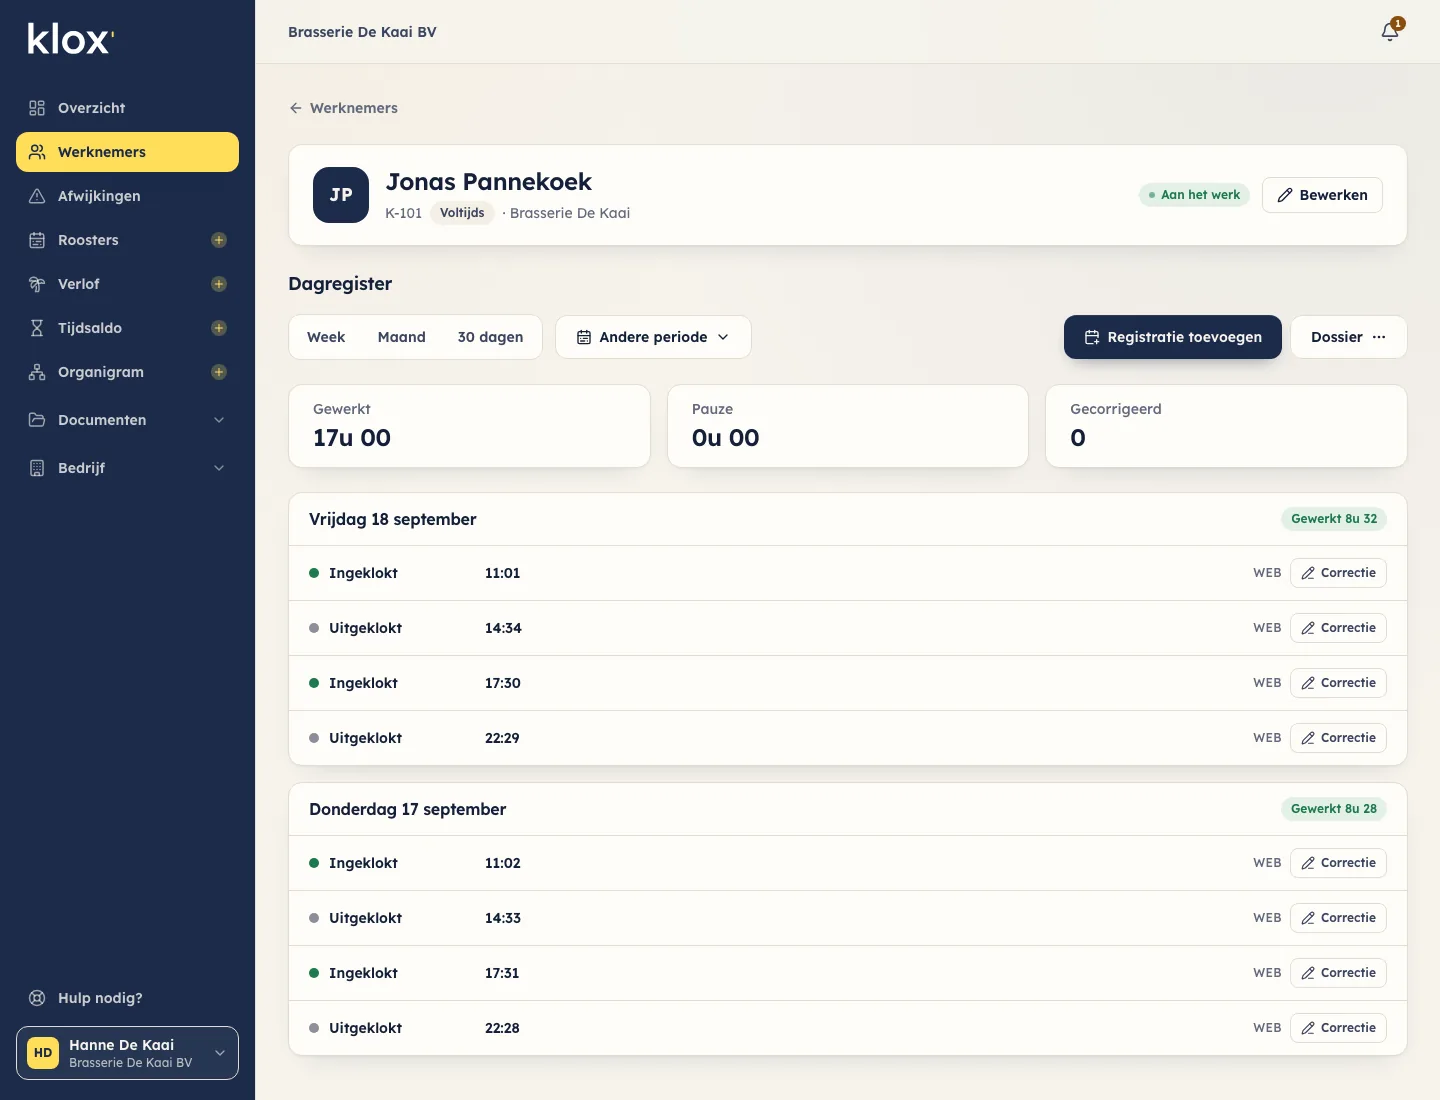This screenshot has width=1440, height=1100.
Task: Expand the Bedrijf menu
Action: (x=127, y=468)
